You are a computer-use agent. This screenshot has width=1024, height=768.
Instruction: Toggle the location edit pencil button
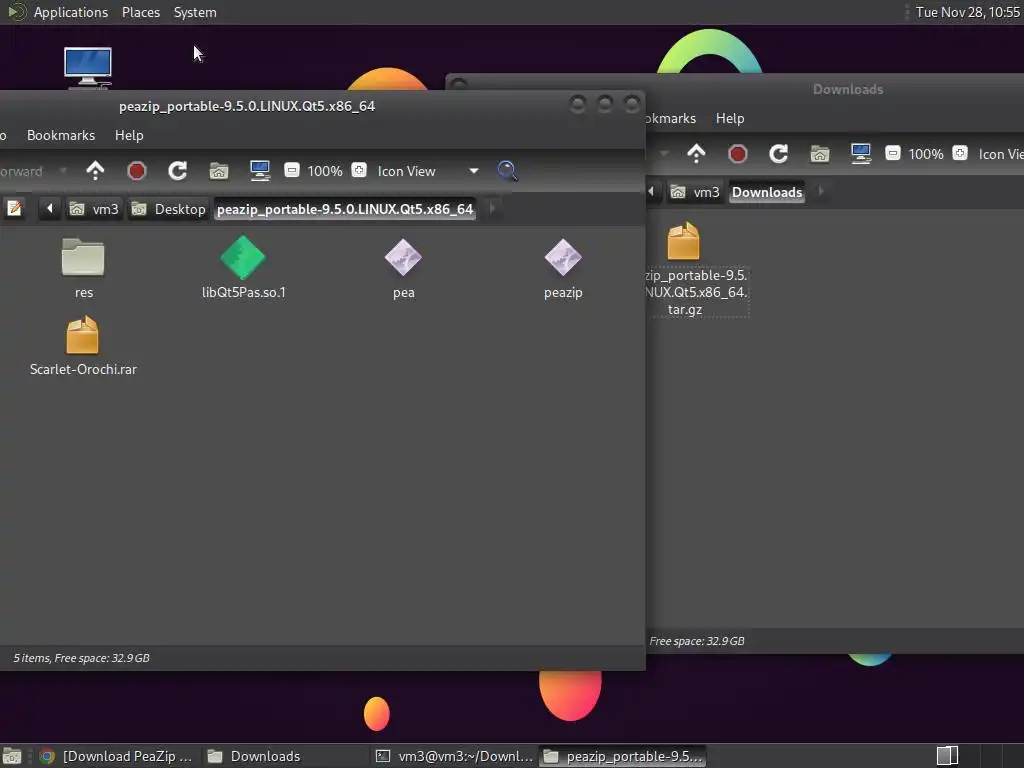(x=14, y=209)
